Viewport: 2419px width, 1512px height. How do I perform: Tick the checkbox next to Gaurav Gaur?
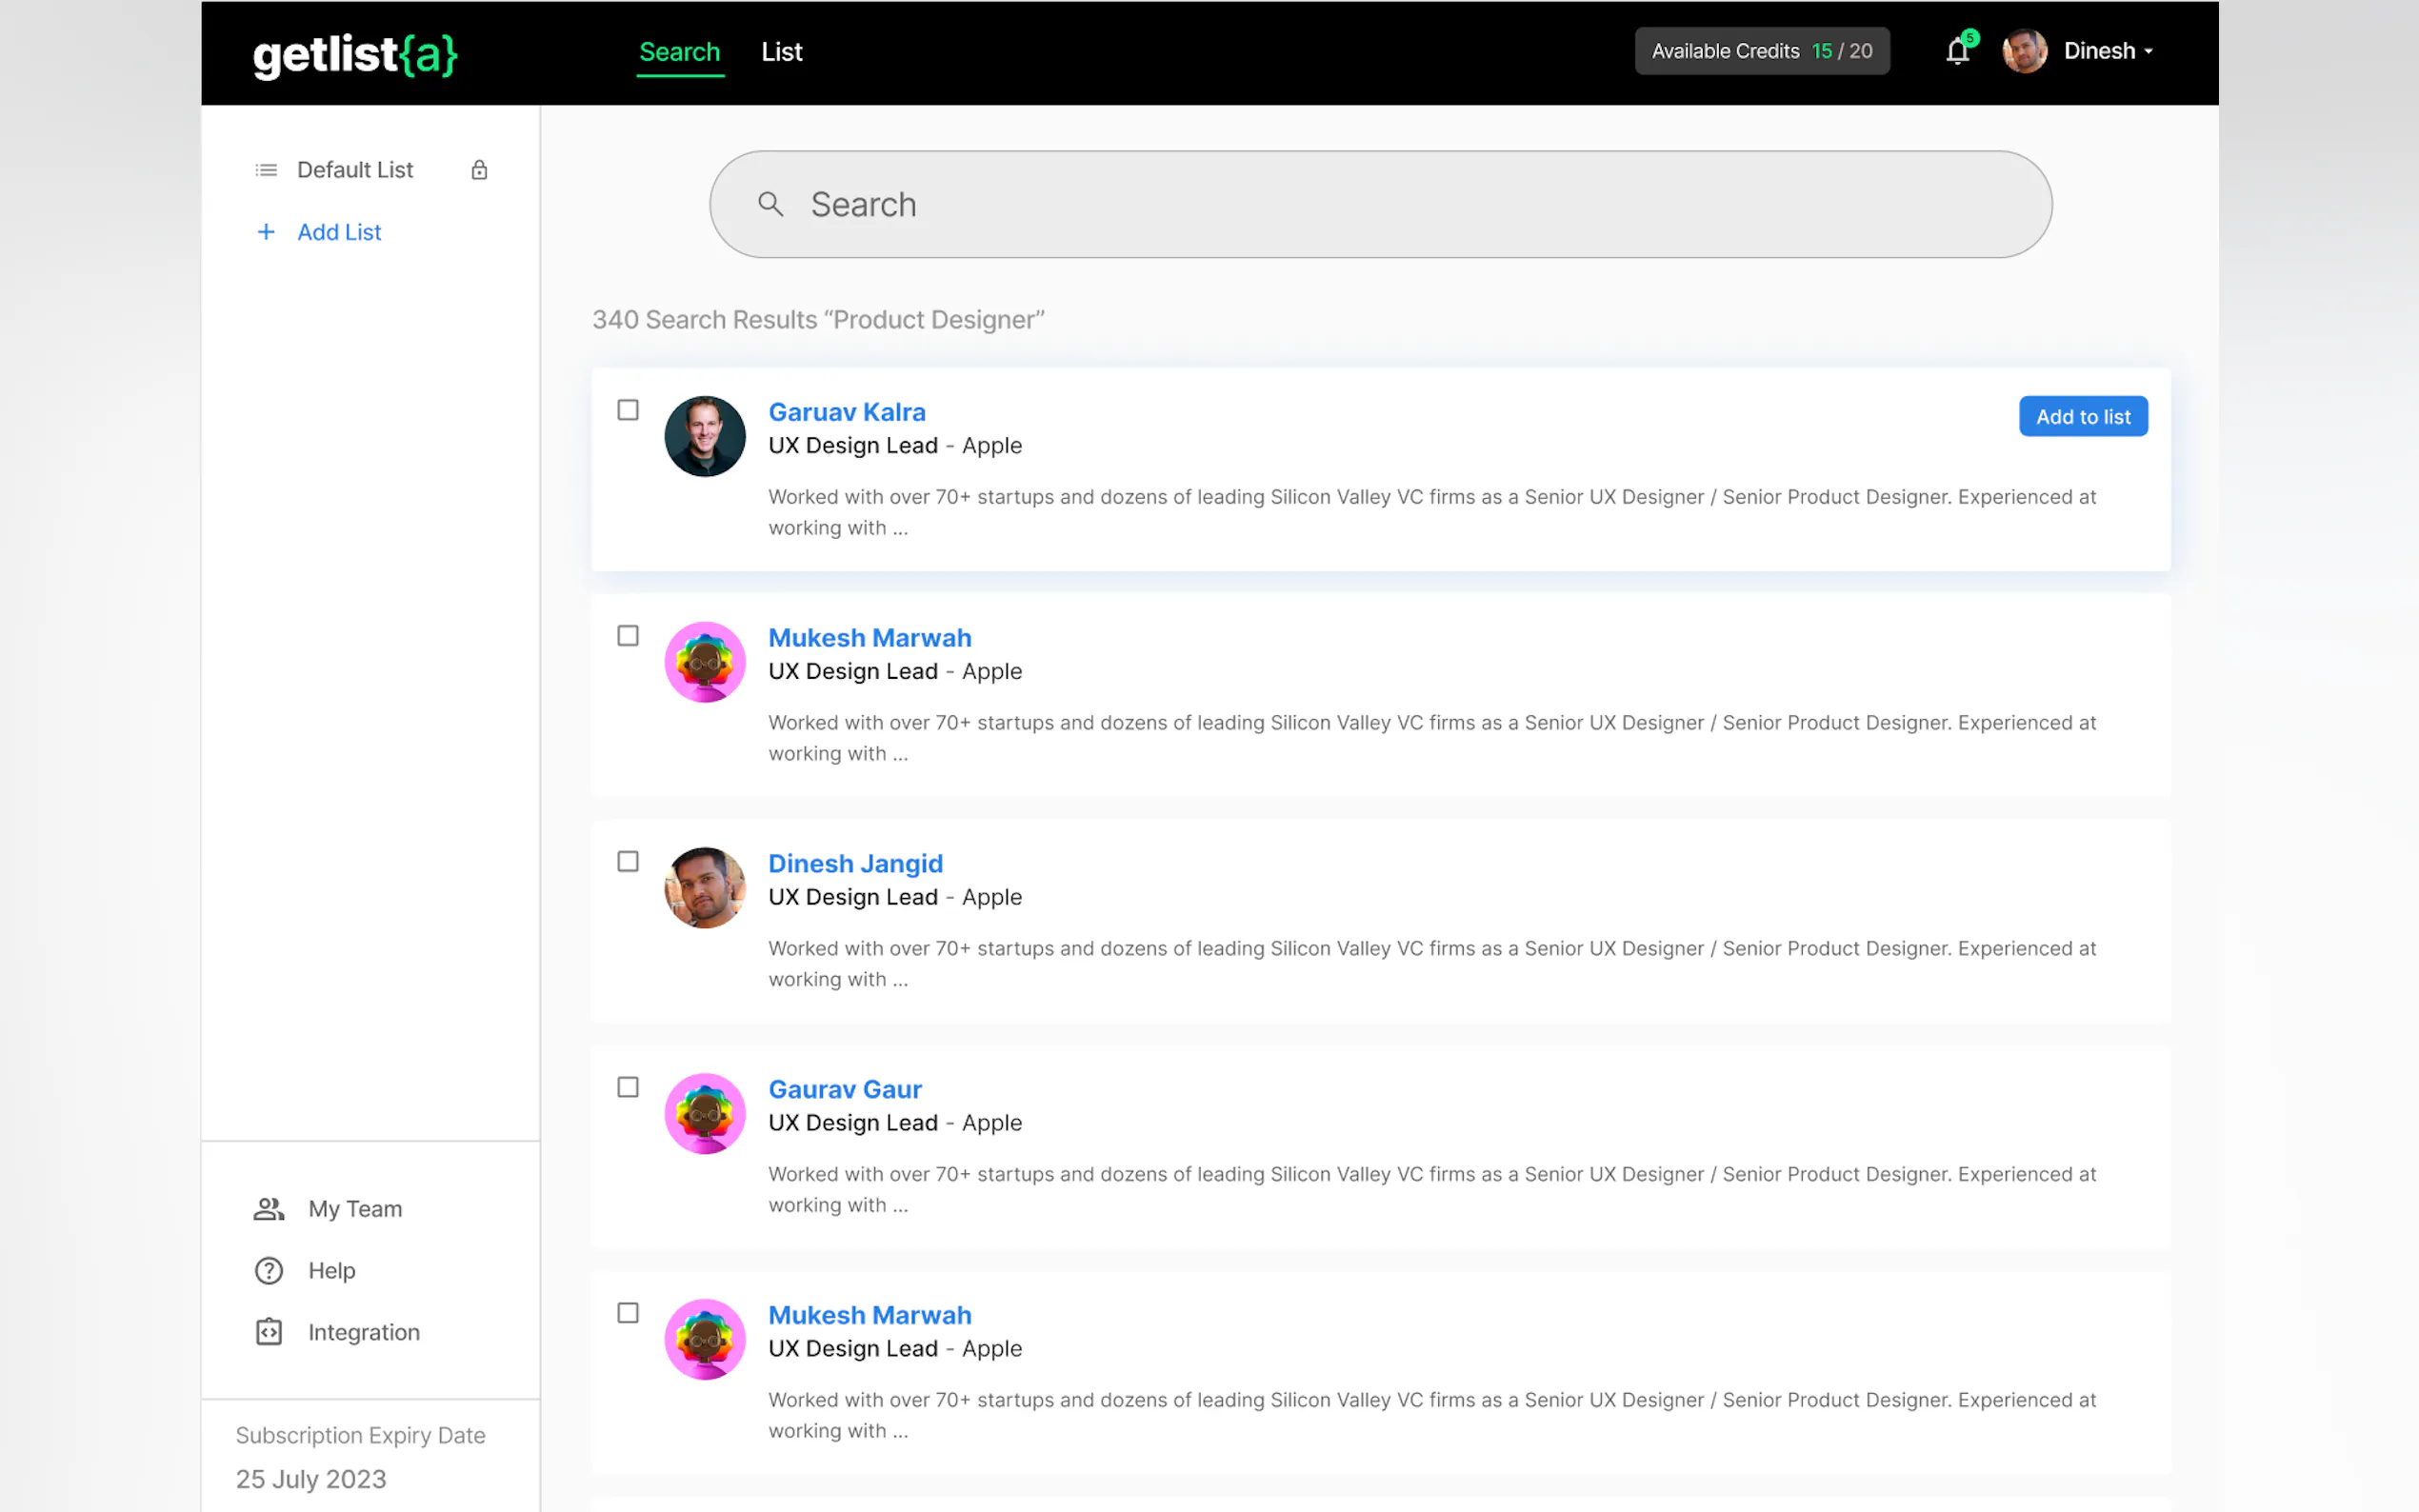click(628, 1087)
